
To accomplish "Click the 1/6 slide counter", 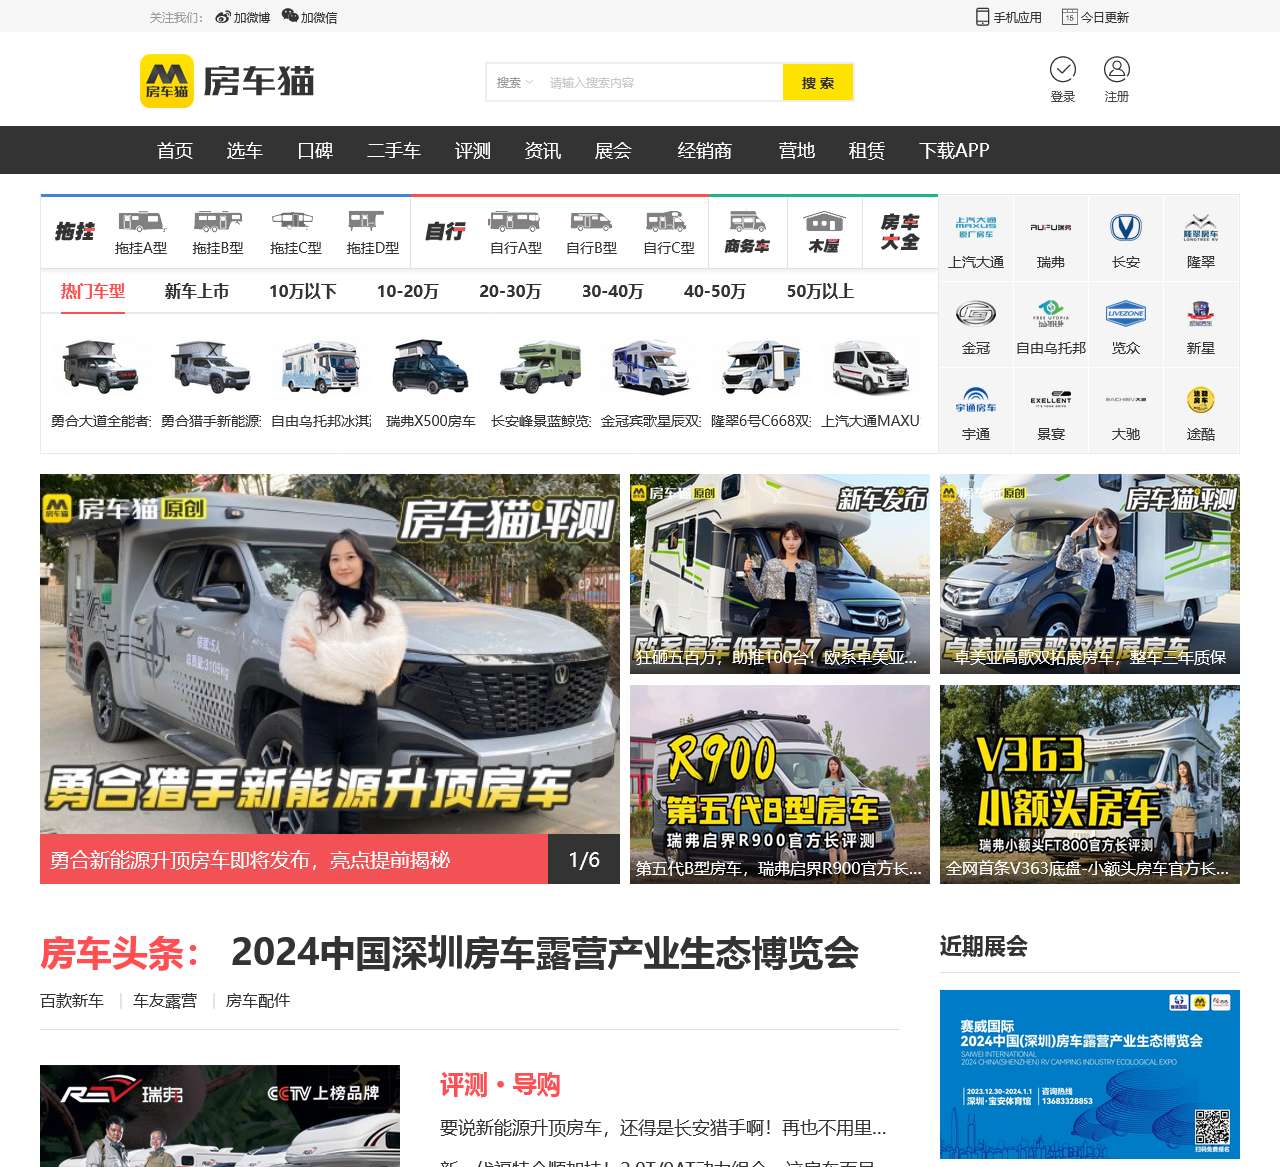I will click(x=584, y=860).
